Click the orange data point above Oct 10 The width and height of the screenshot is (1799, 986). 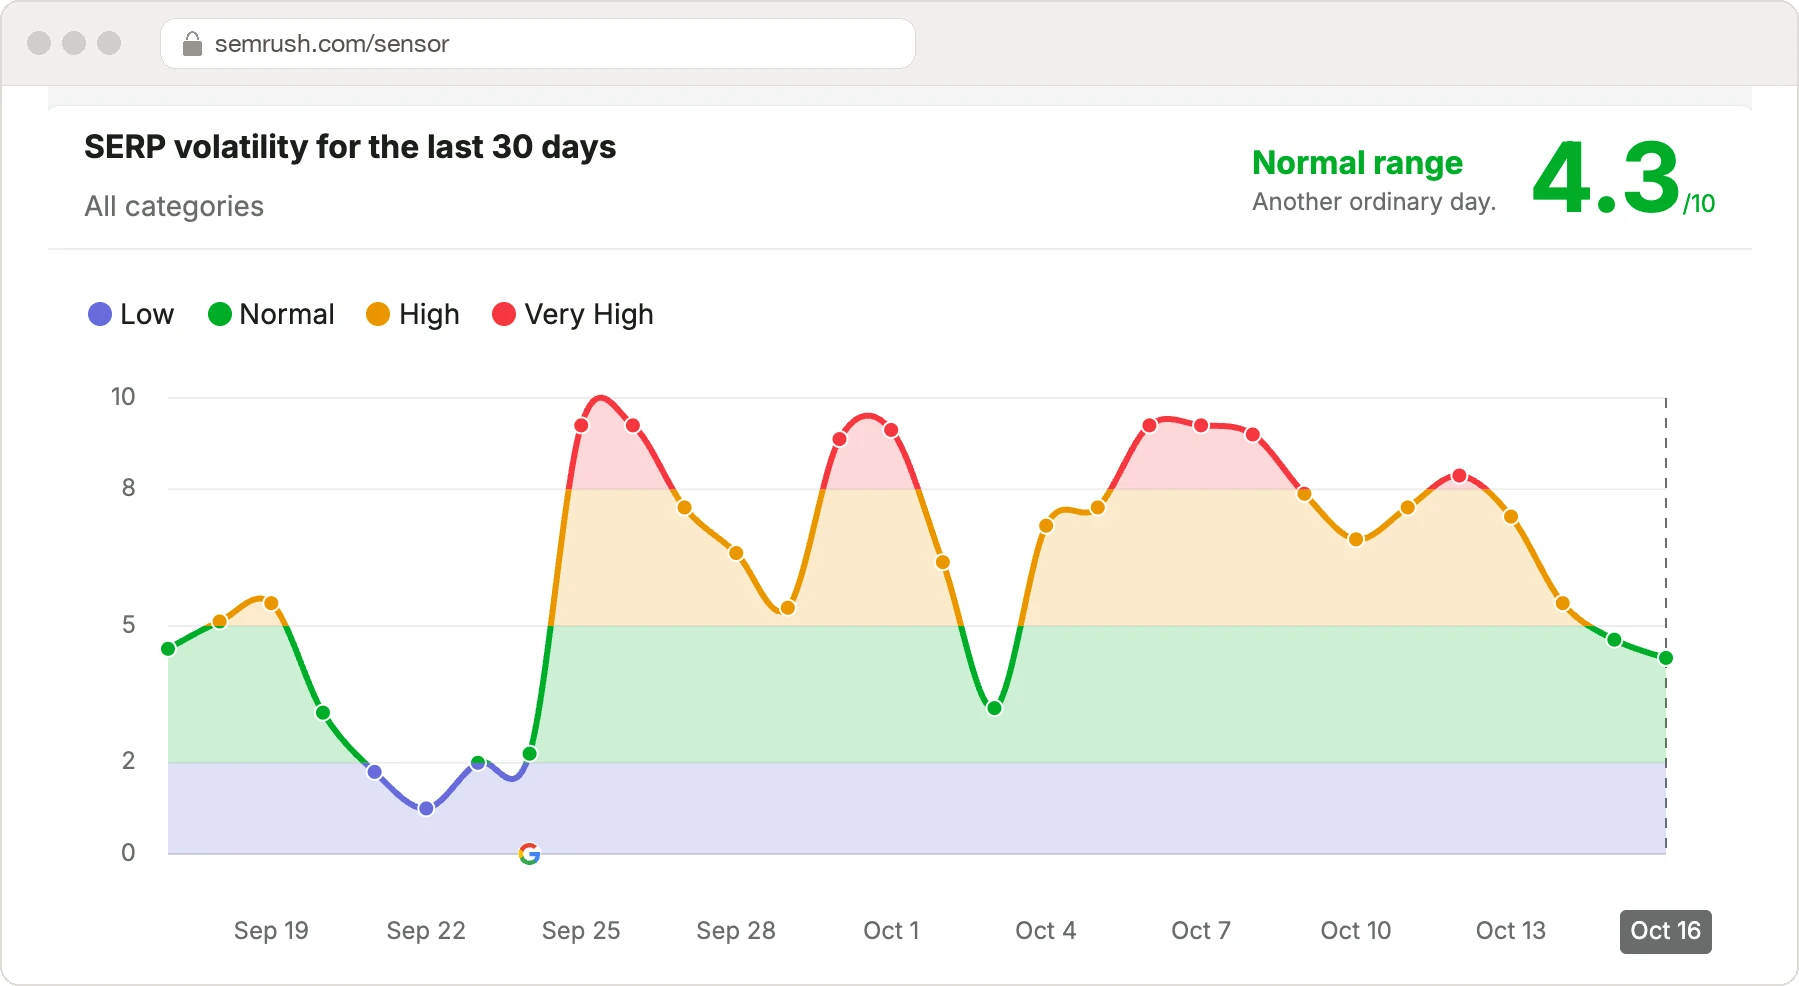[1356, 539]
